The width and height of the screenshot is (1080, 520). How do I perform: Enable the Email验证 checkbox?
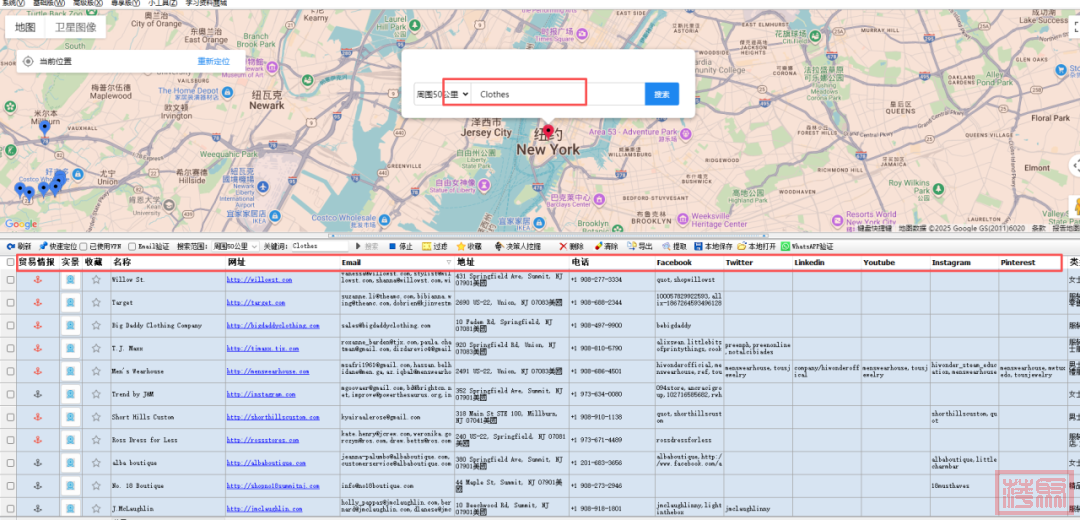pyautogui.click(x=132, y=246)
